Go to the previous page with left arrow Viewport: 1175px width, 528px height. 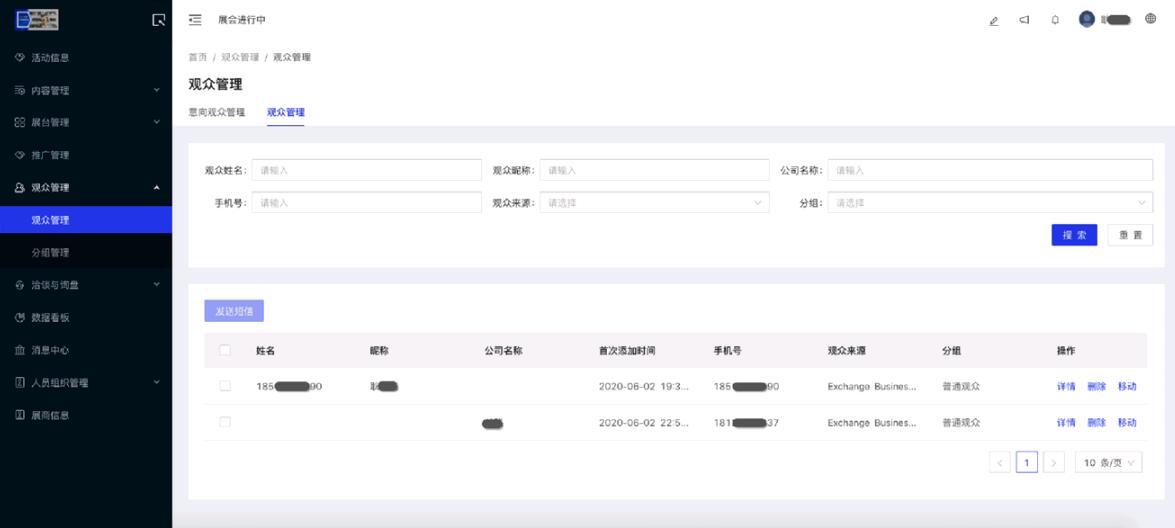click(1000, 463)
